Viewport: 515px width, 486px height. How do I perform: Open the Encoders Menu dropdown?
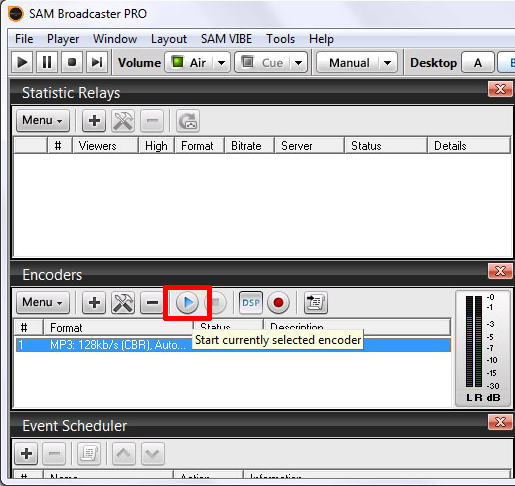click(x=43, y=302)
